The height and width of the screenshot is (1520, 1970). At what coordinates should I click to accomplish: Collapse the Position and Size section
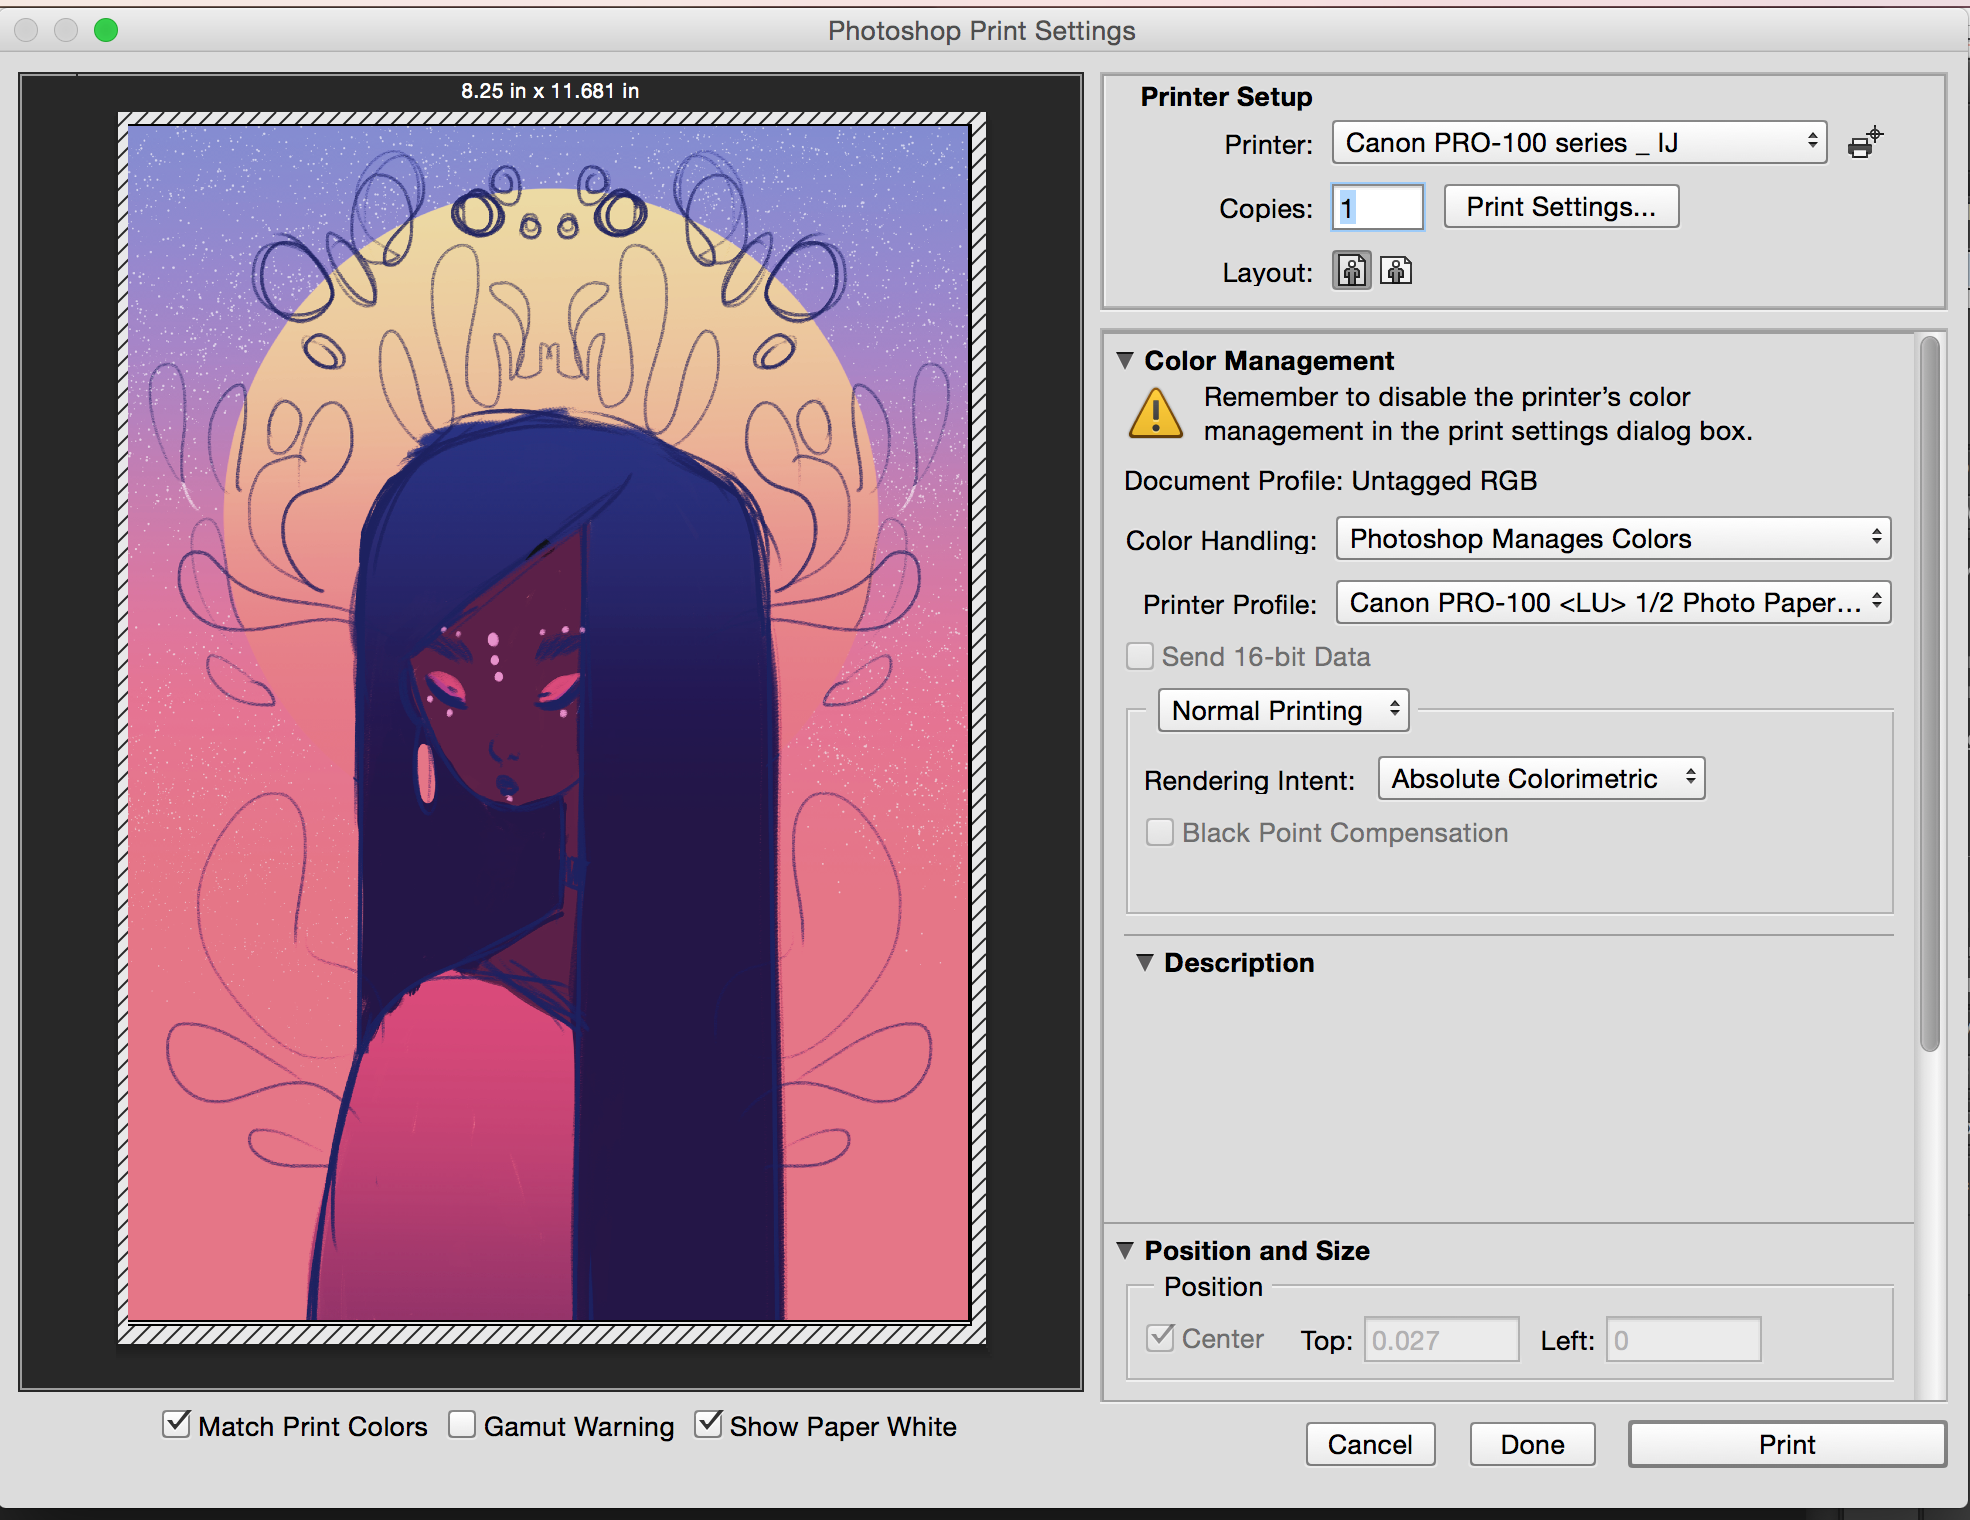click(1125, 1250)
